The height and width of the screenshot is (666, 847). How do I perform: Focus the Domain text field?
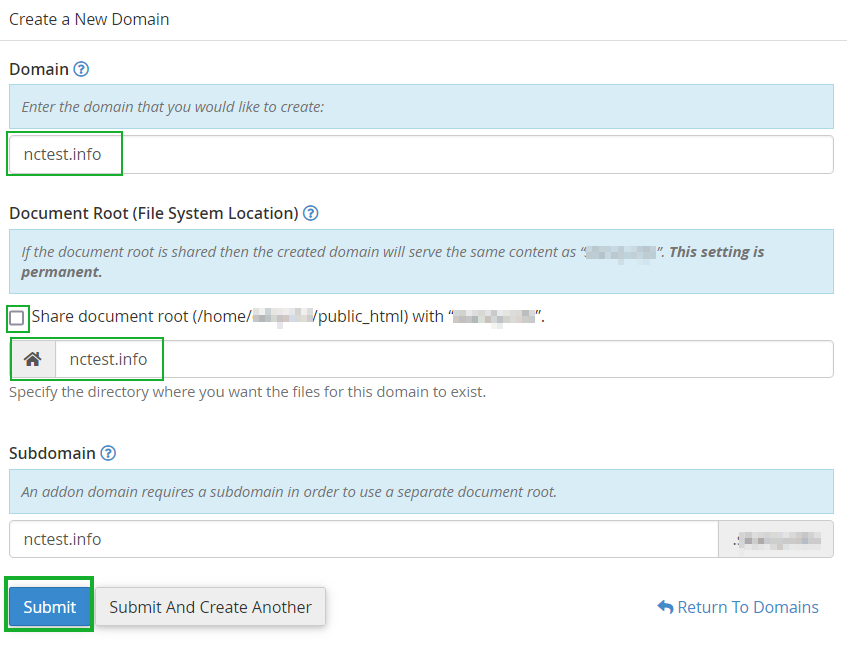(x=420, y=154)
